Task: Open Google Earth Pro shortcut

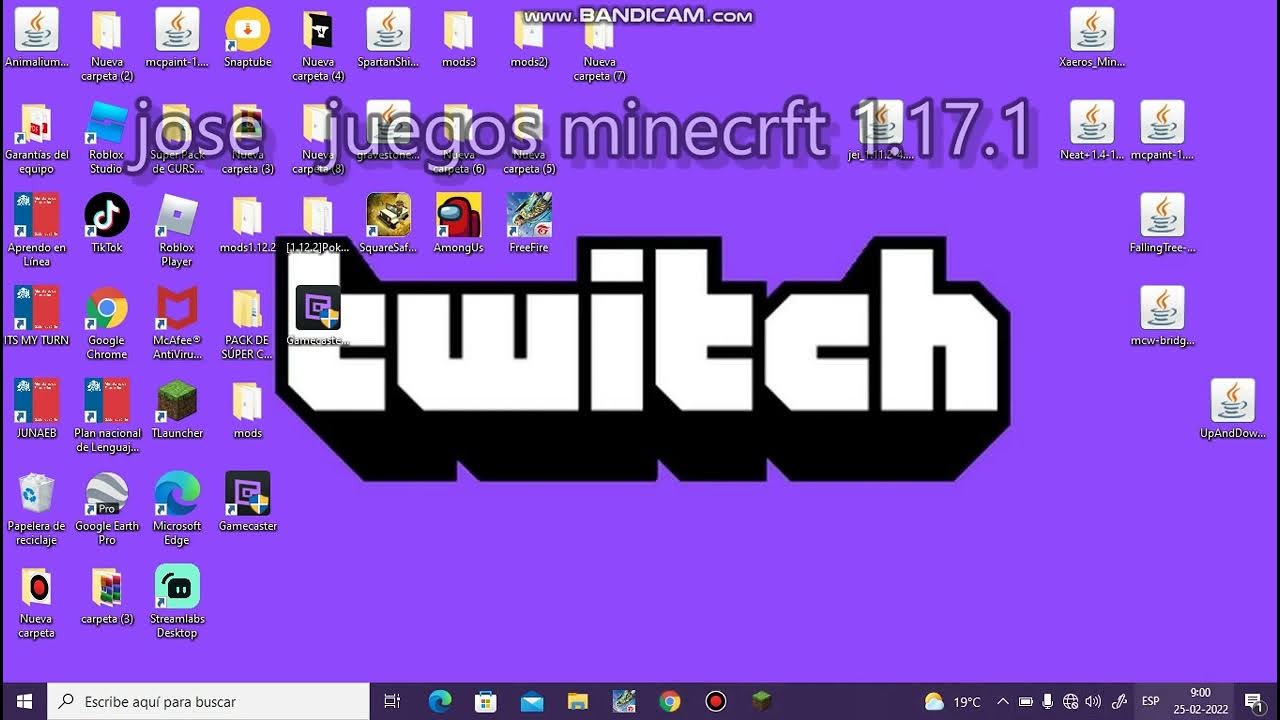Action: 106,495
